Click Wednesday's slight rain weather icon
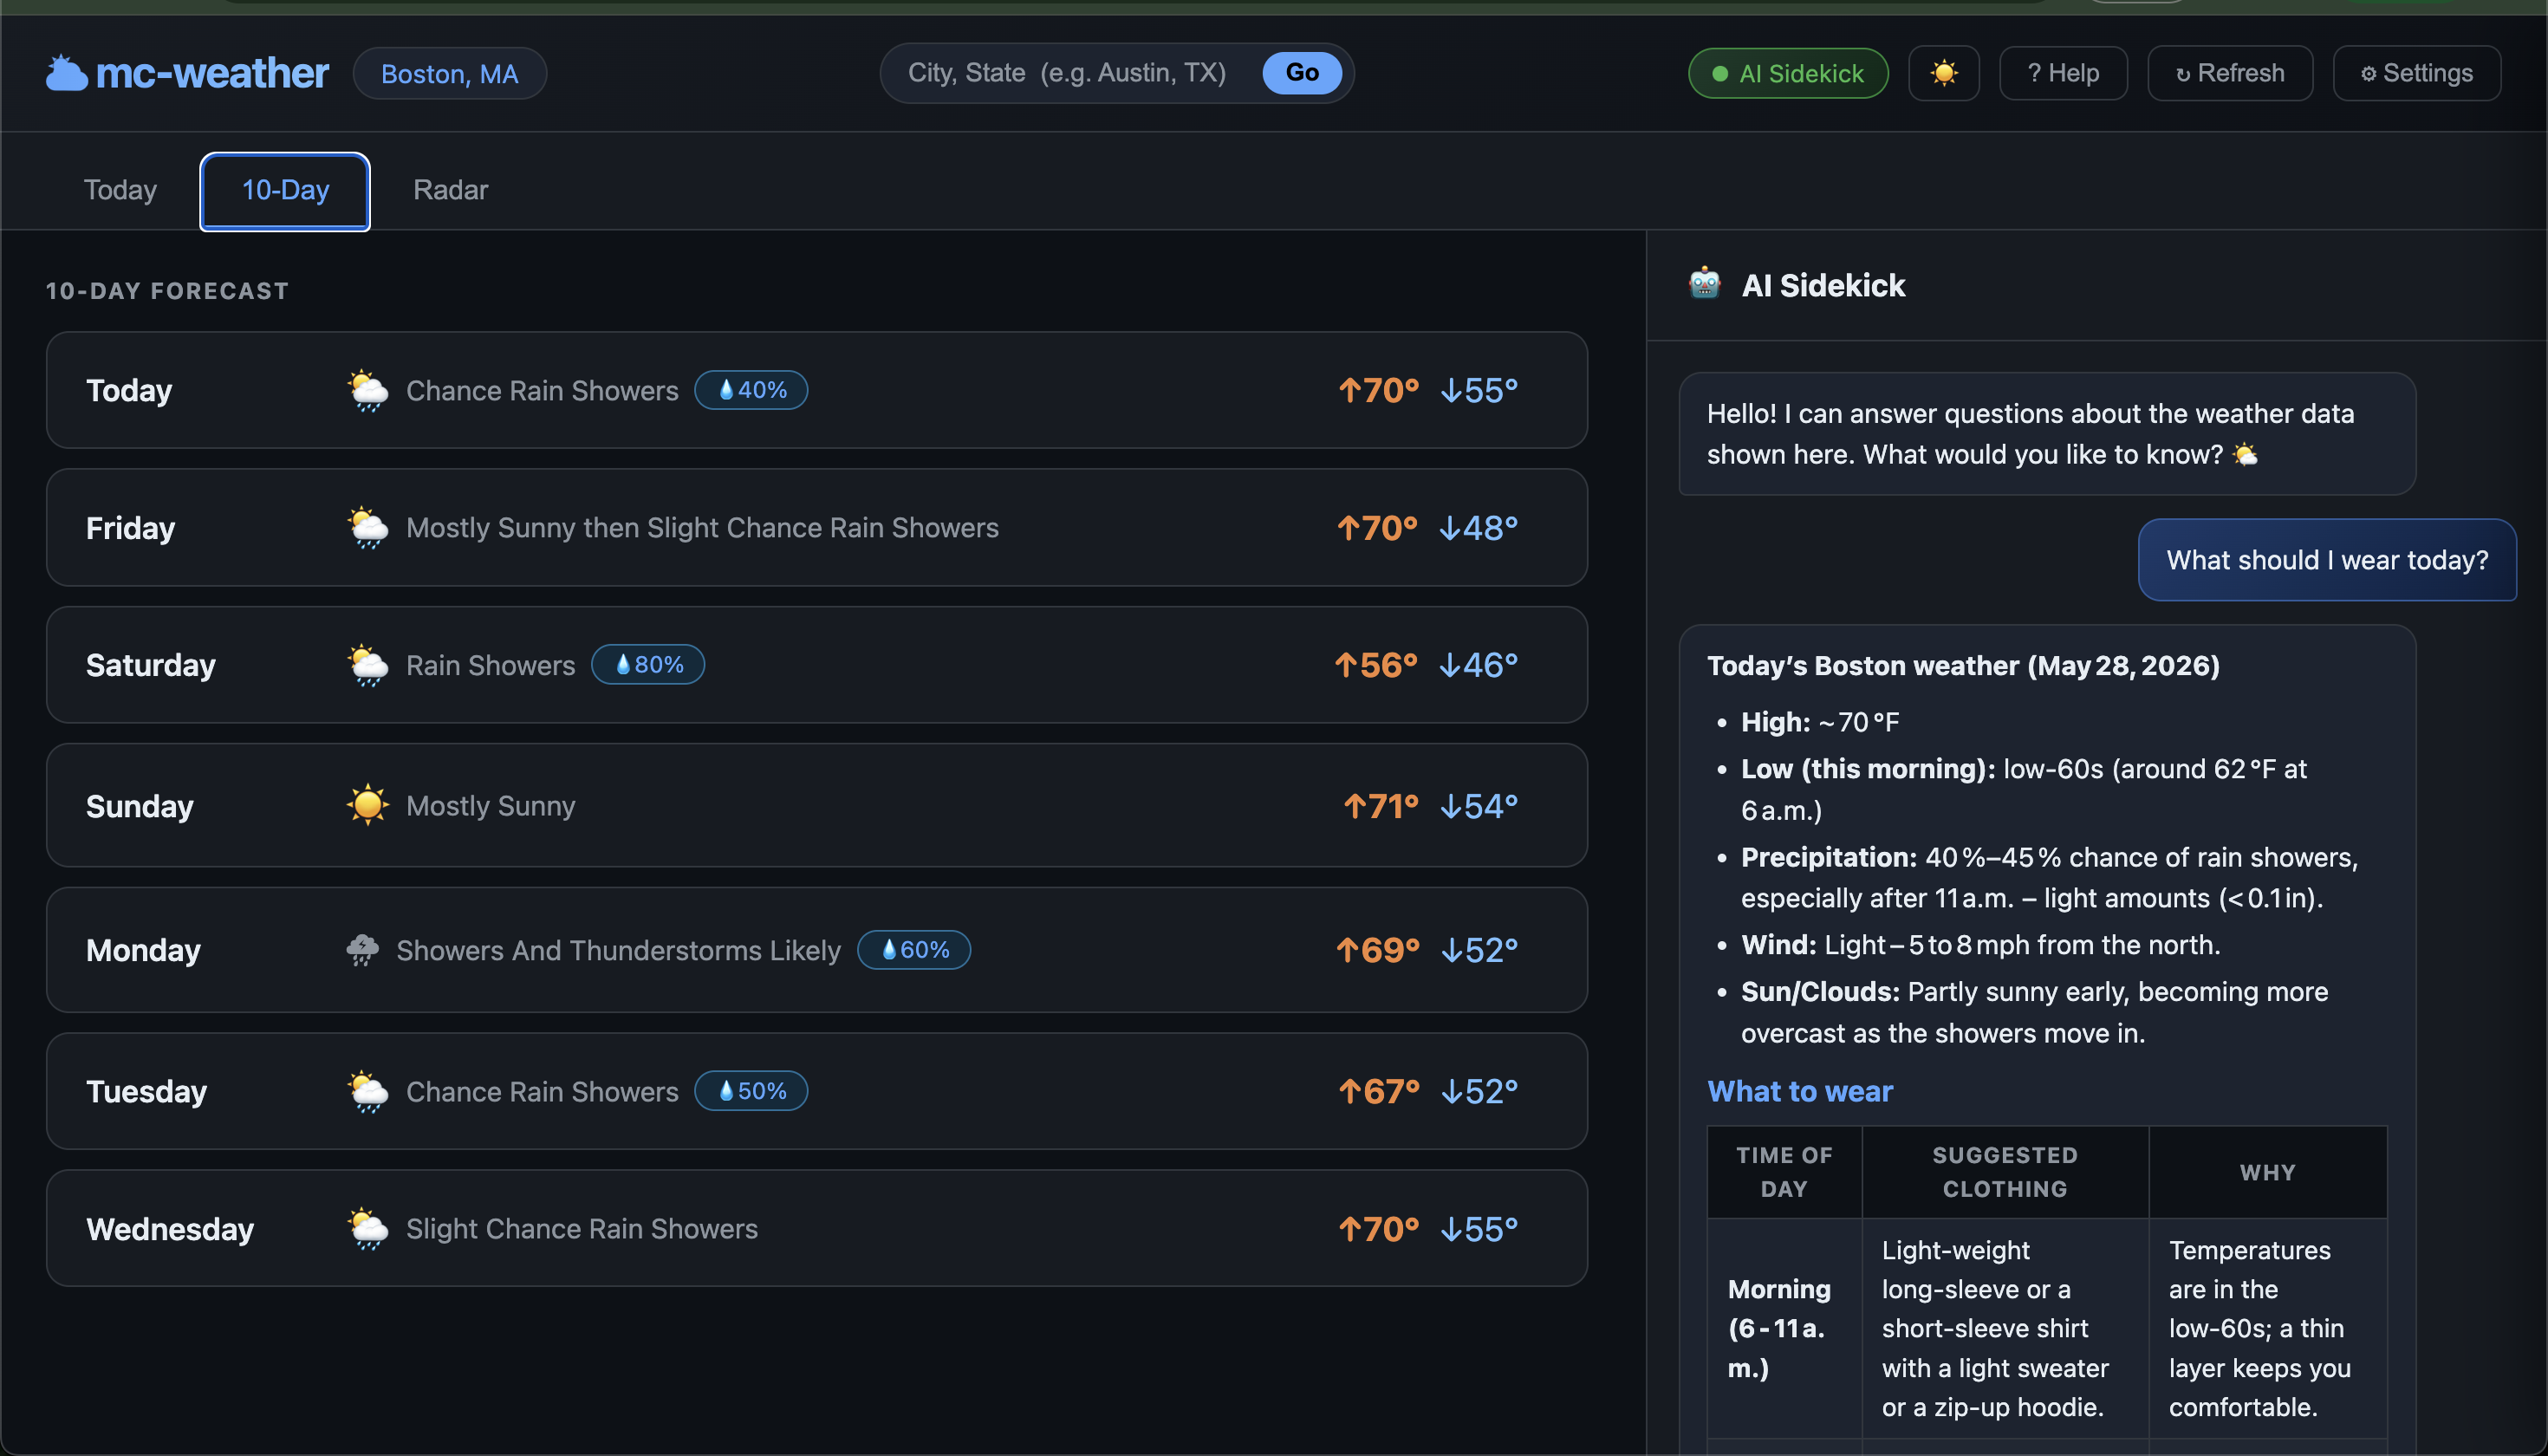2548x1456 pixels. pyautogui.click(x=367, y=1228)
